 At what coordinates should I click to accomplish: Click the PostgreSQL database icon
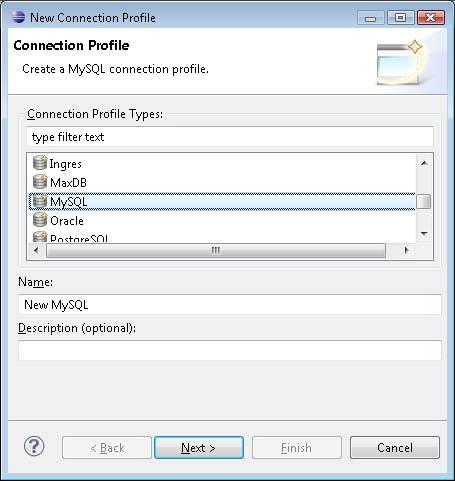[40, 237]
